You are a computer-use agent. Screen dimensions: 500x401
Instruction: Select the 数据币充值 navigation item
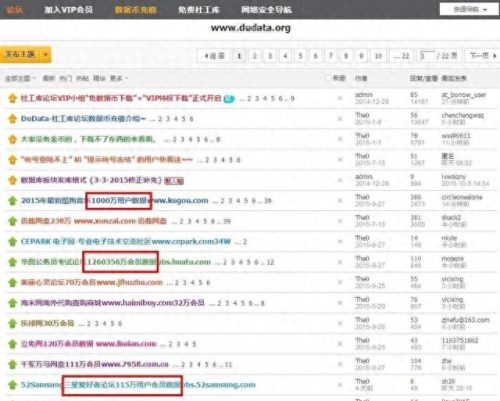coord(136,10)
